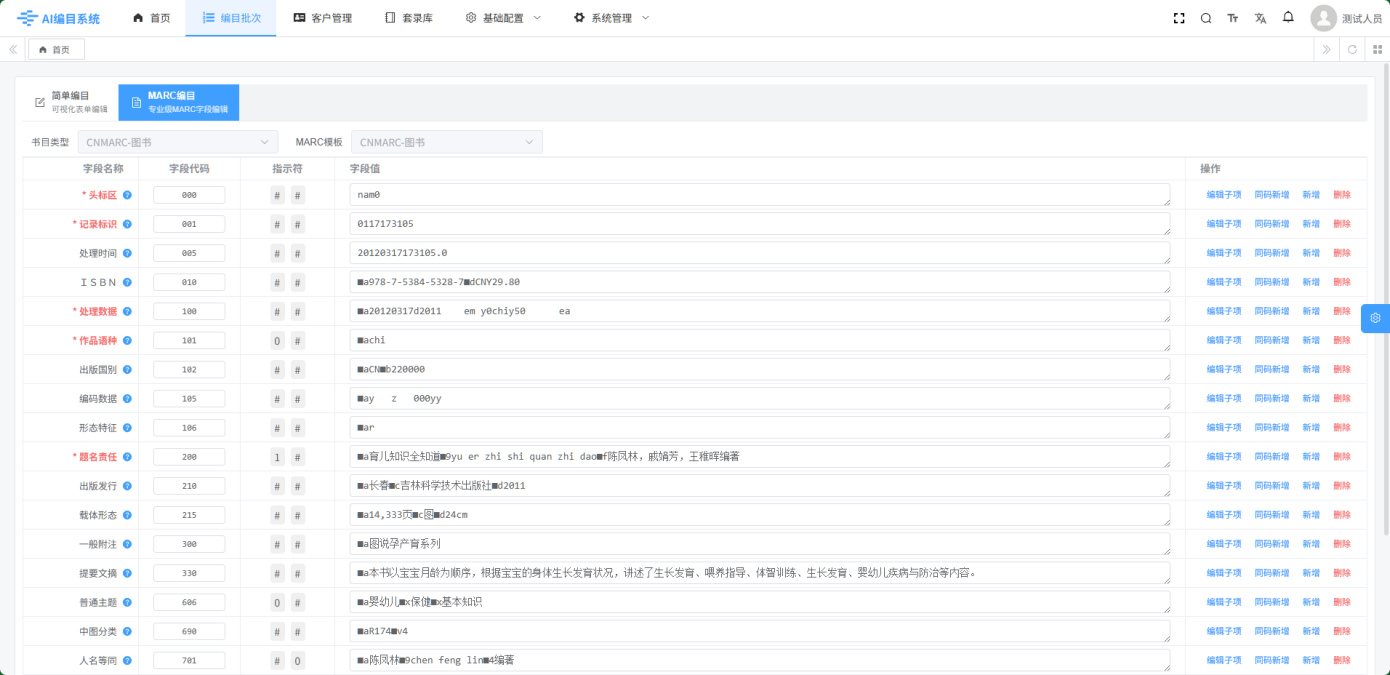This screenshot has height=675, width=1390.
Task: Go to 首页 in the top navigation
Action: [152, 18]
